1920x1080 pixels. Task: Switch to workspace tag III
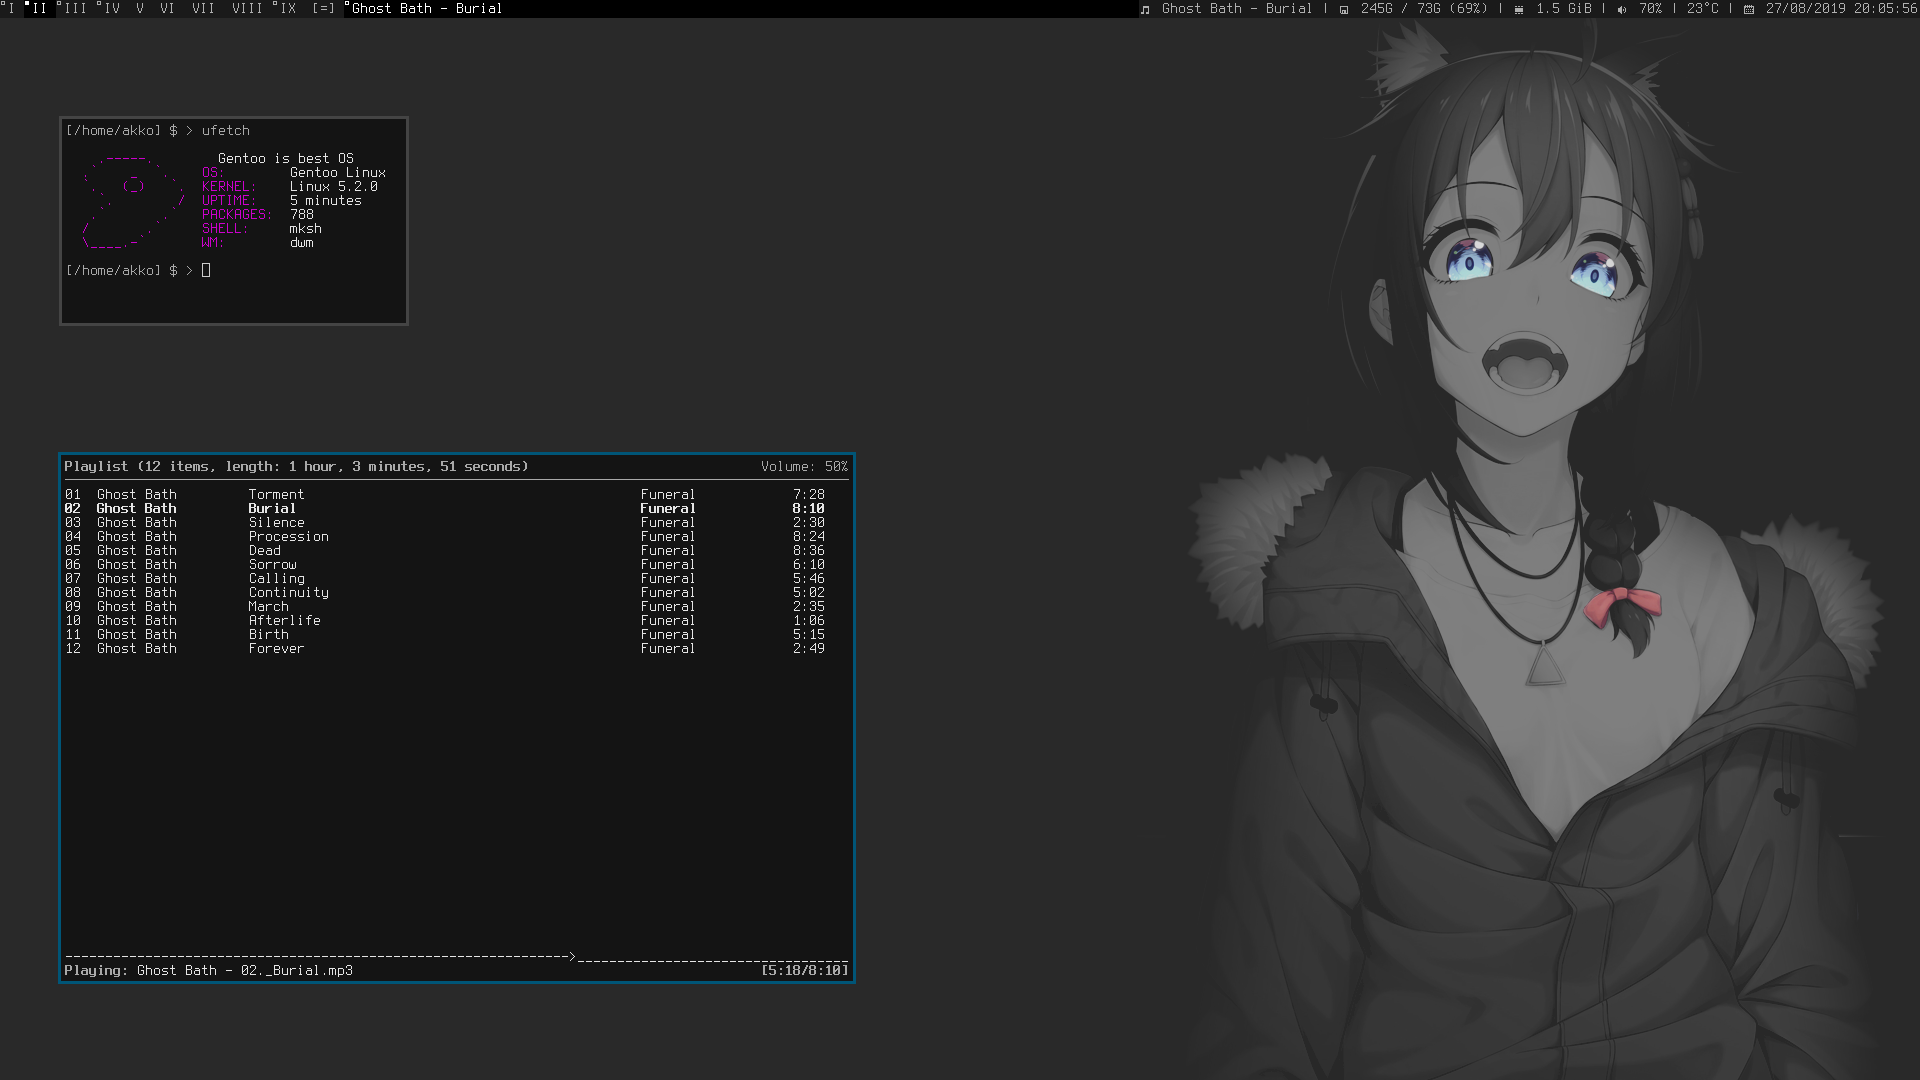coord(74,8)
